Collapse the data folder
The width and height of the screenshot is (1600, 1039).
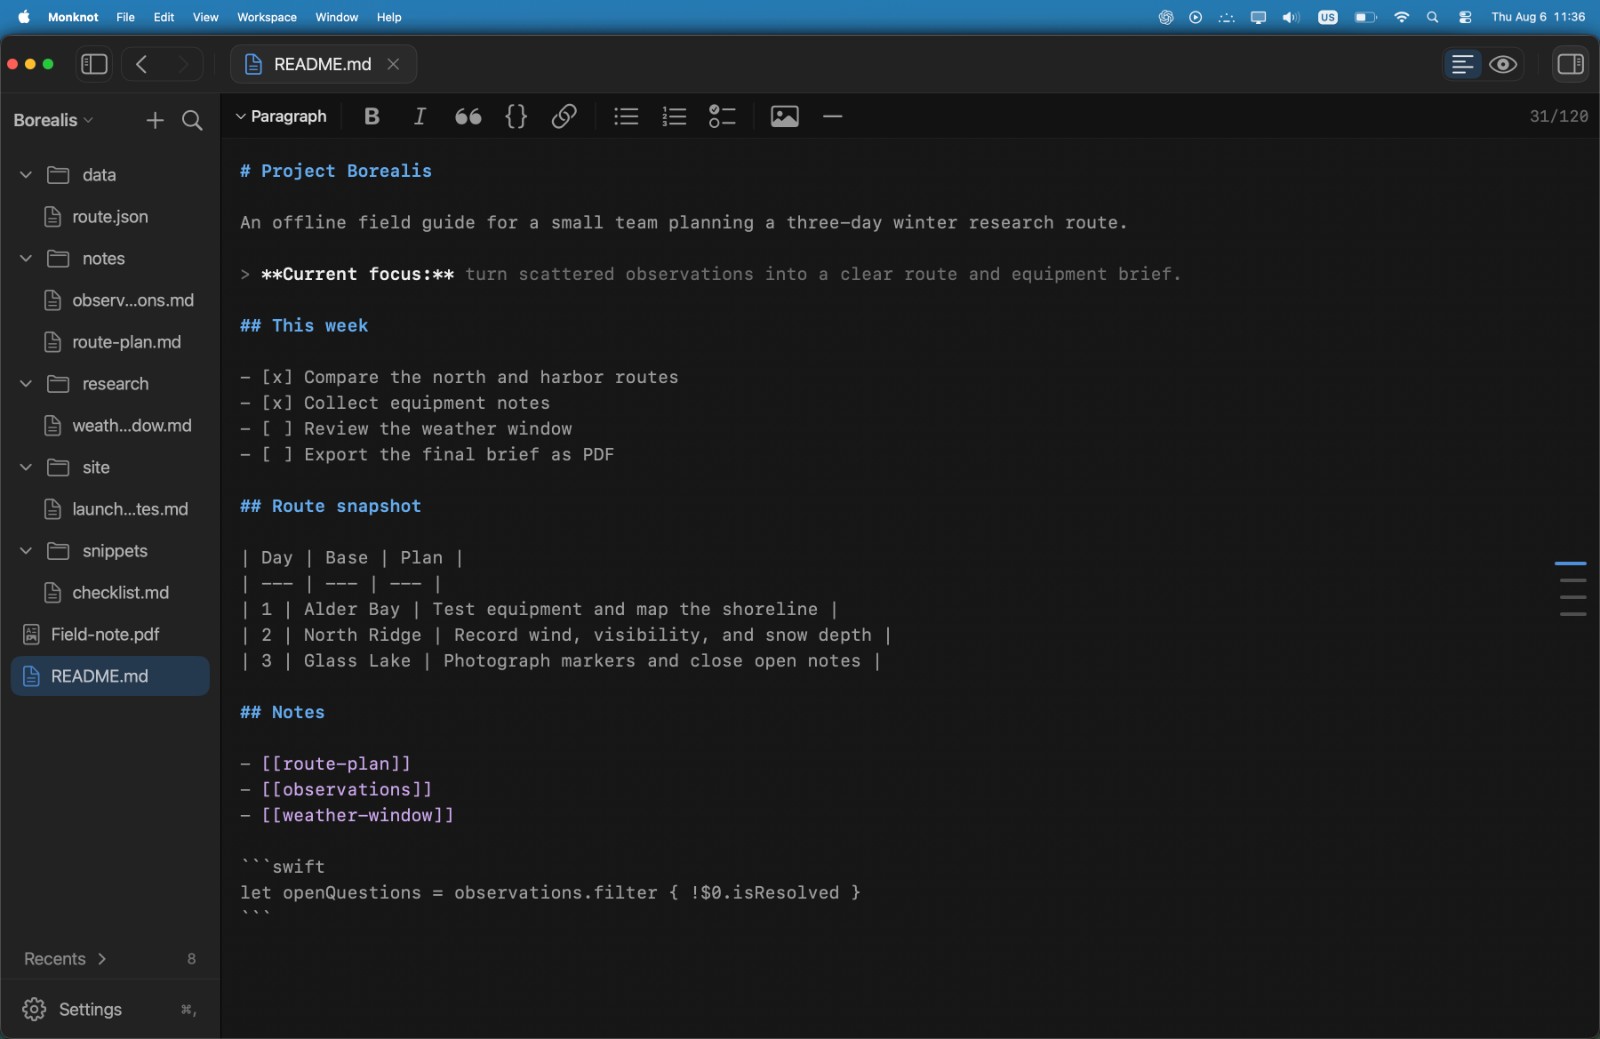(x=26, y=175)
